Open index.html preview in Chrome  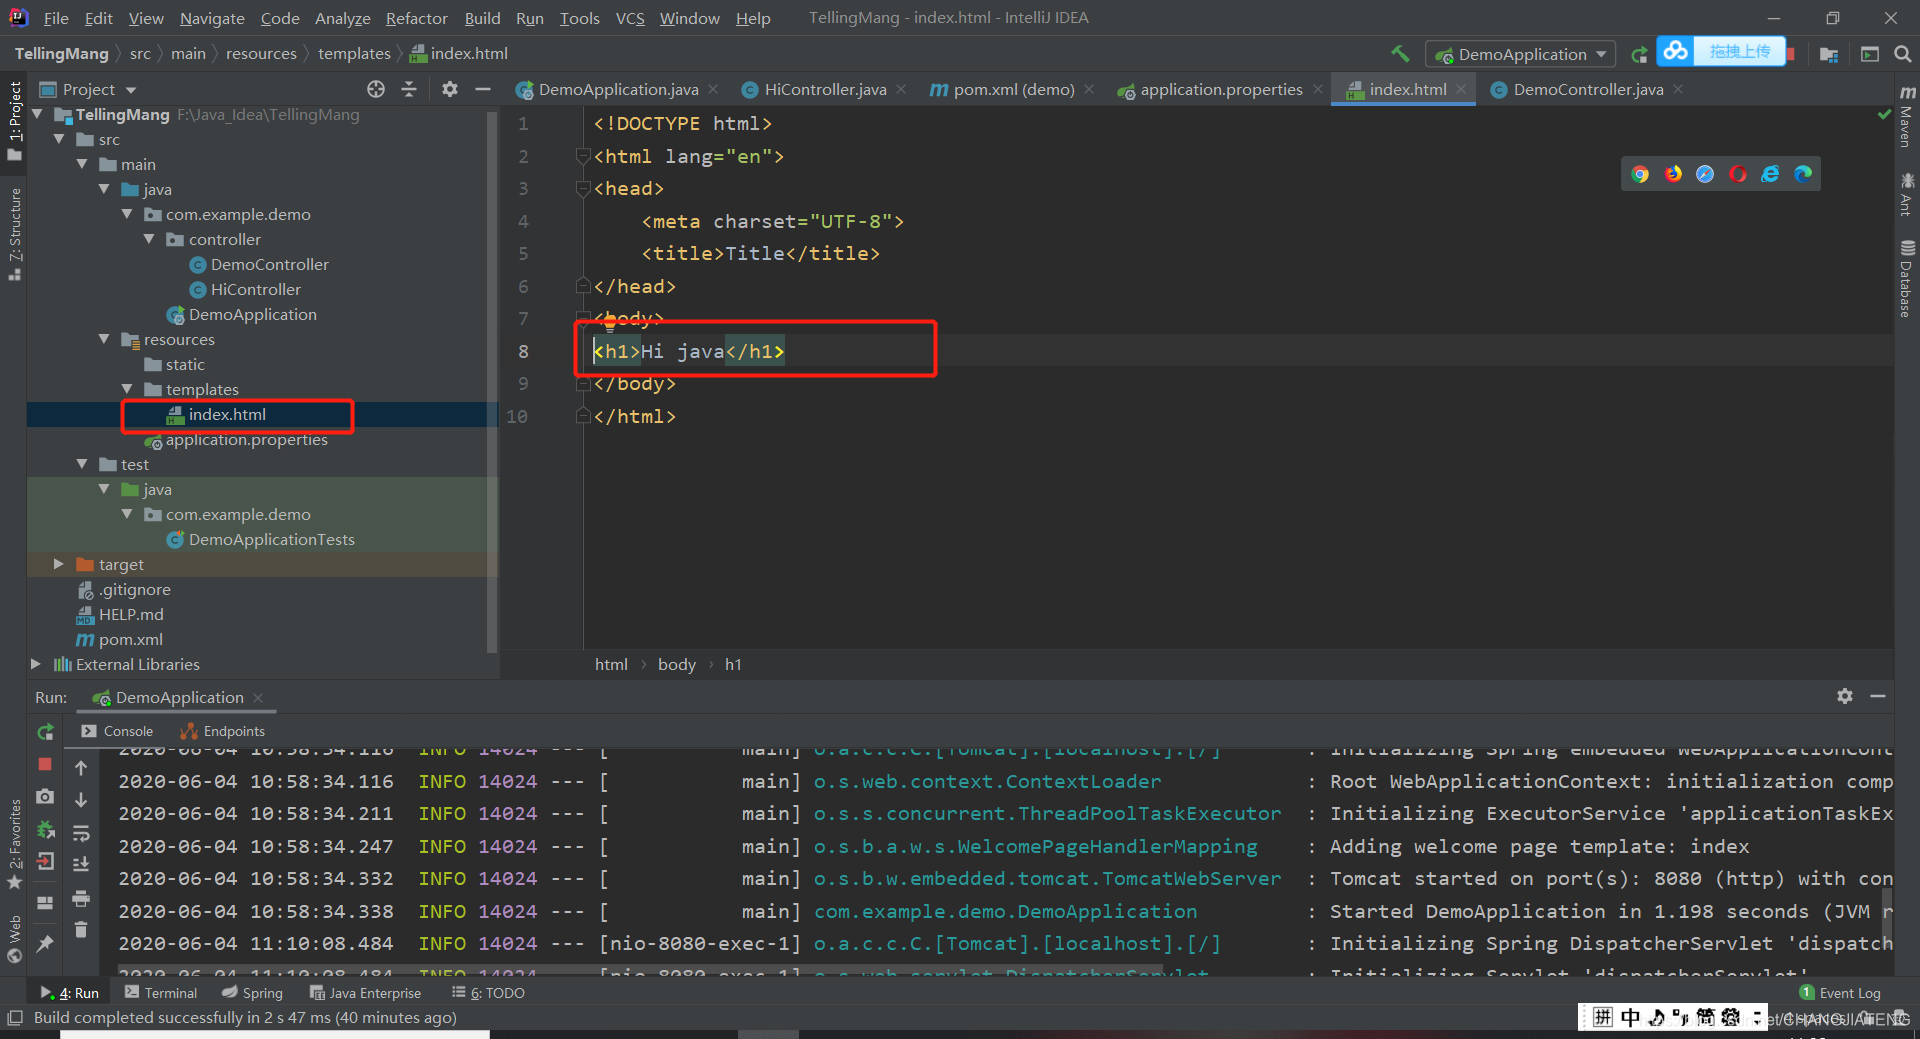pyautogui.click(x=1640, y=174)
